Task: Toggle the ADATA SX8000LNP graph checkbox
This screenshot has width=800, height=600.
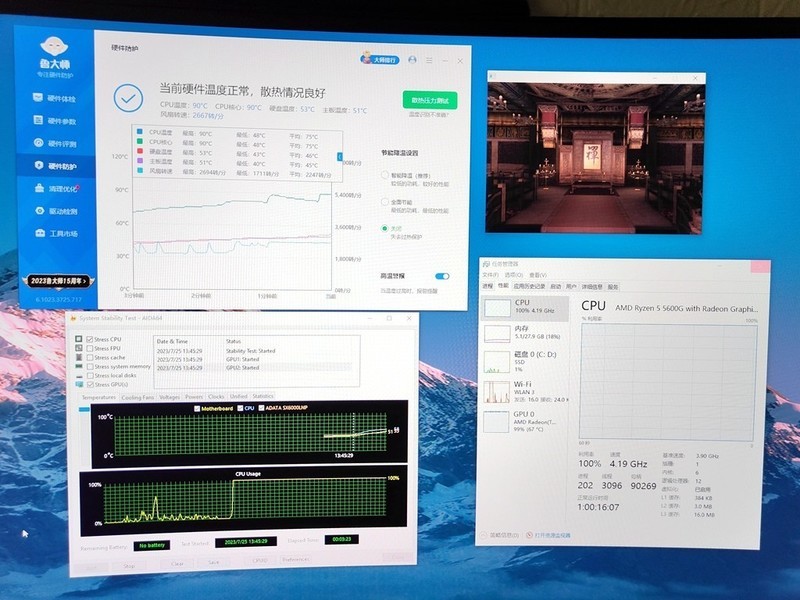Action: coord(261,408)
